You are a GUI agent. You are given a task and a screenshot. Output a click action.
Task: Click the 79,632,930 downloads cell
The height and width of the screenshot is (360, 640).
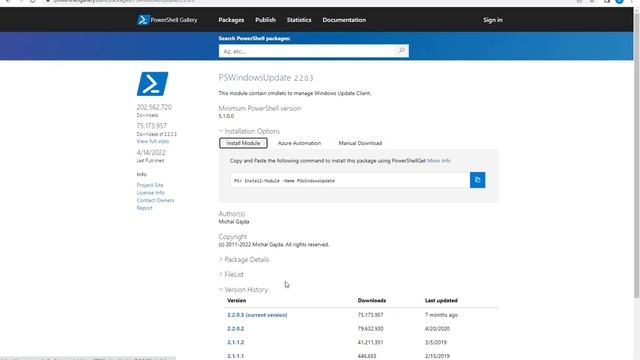click(370, 329)
